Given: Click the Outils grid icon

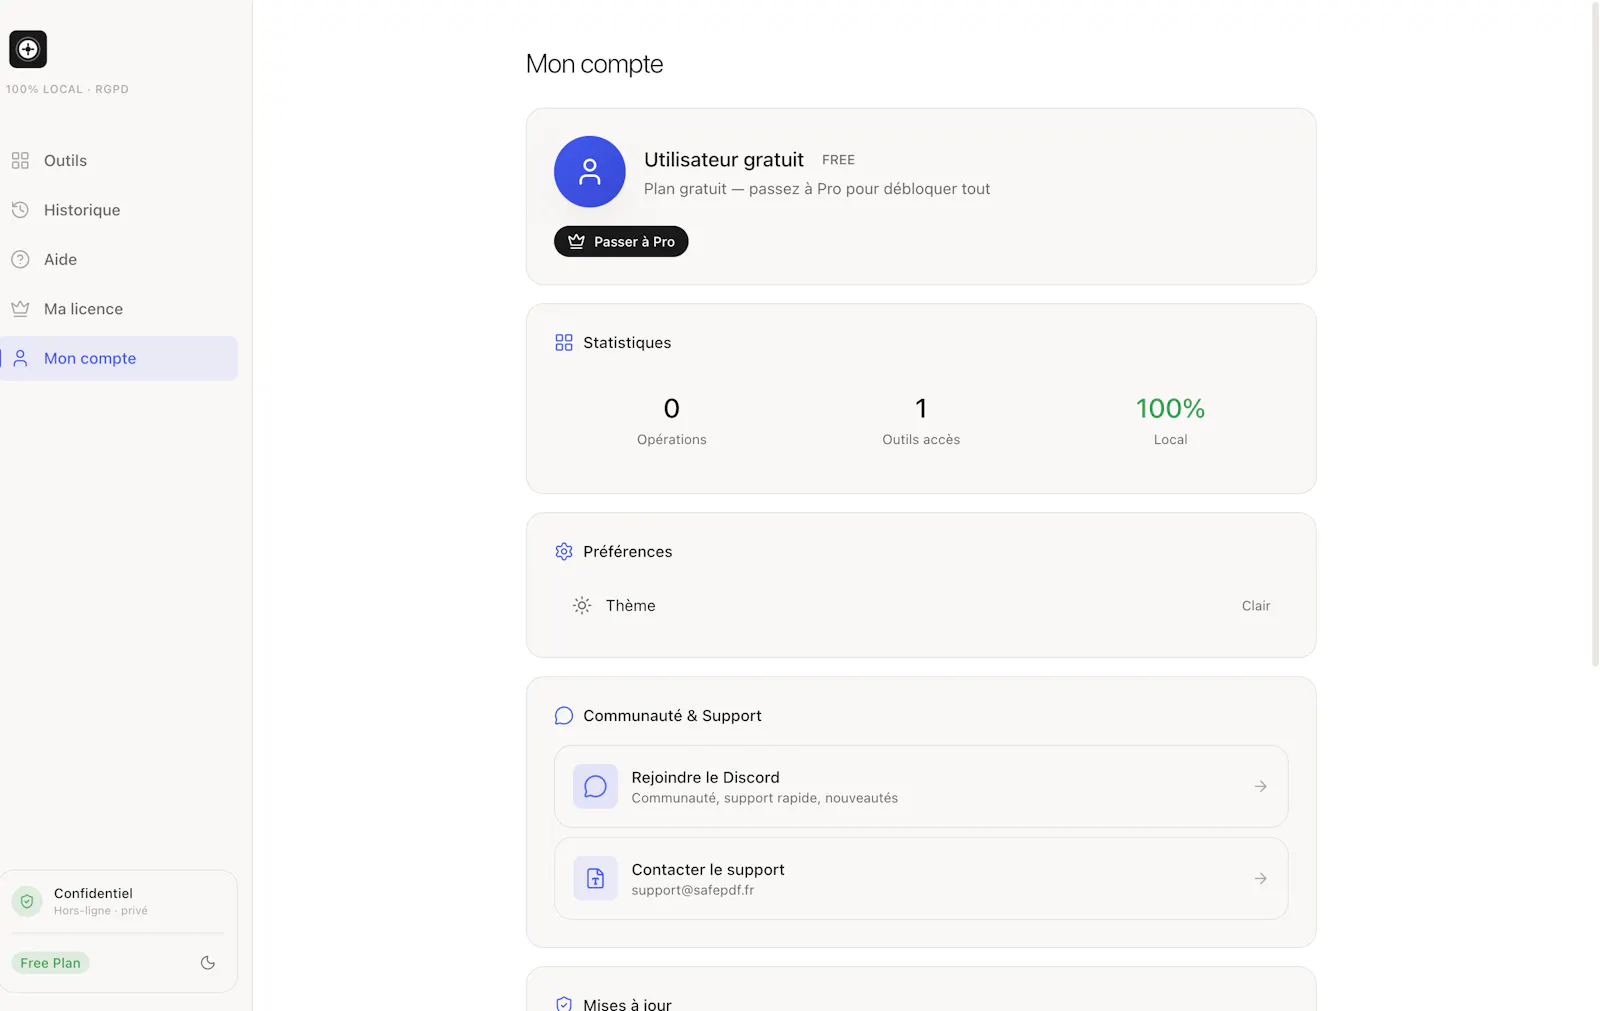Looking at the screenshot, I should [20, 161].
